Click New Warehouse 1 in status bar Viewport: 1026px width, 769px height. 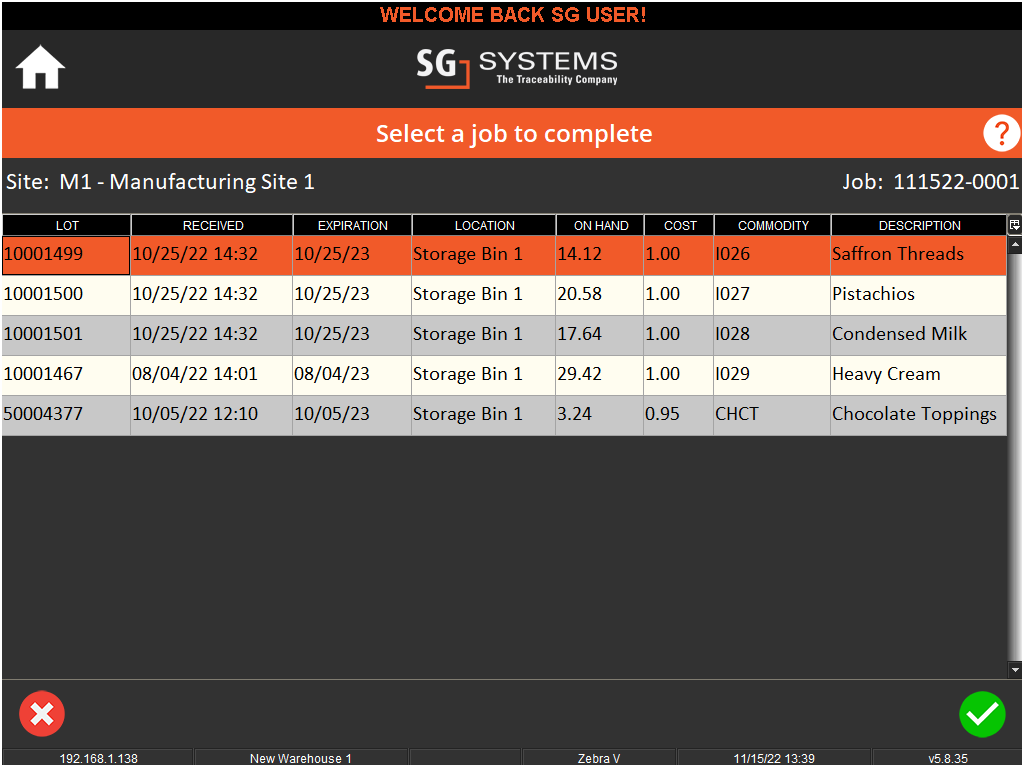(x=301, y=759)
